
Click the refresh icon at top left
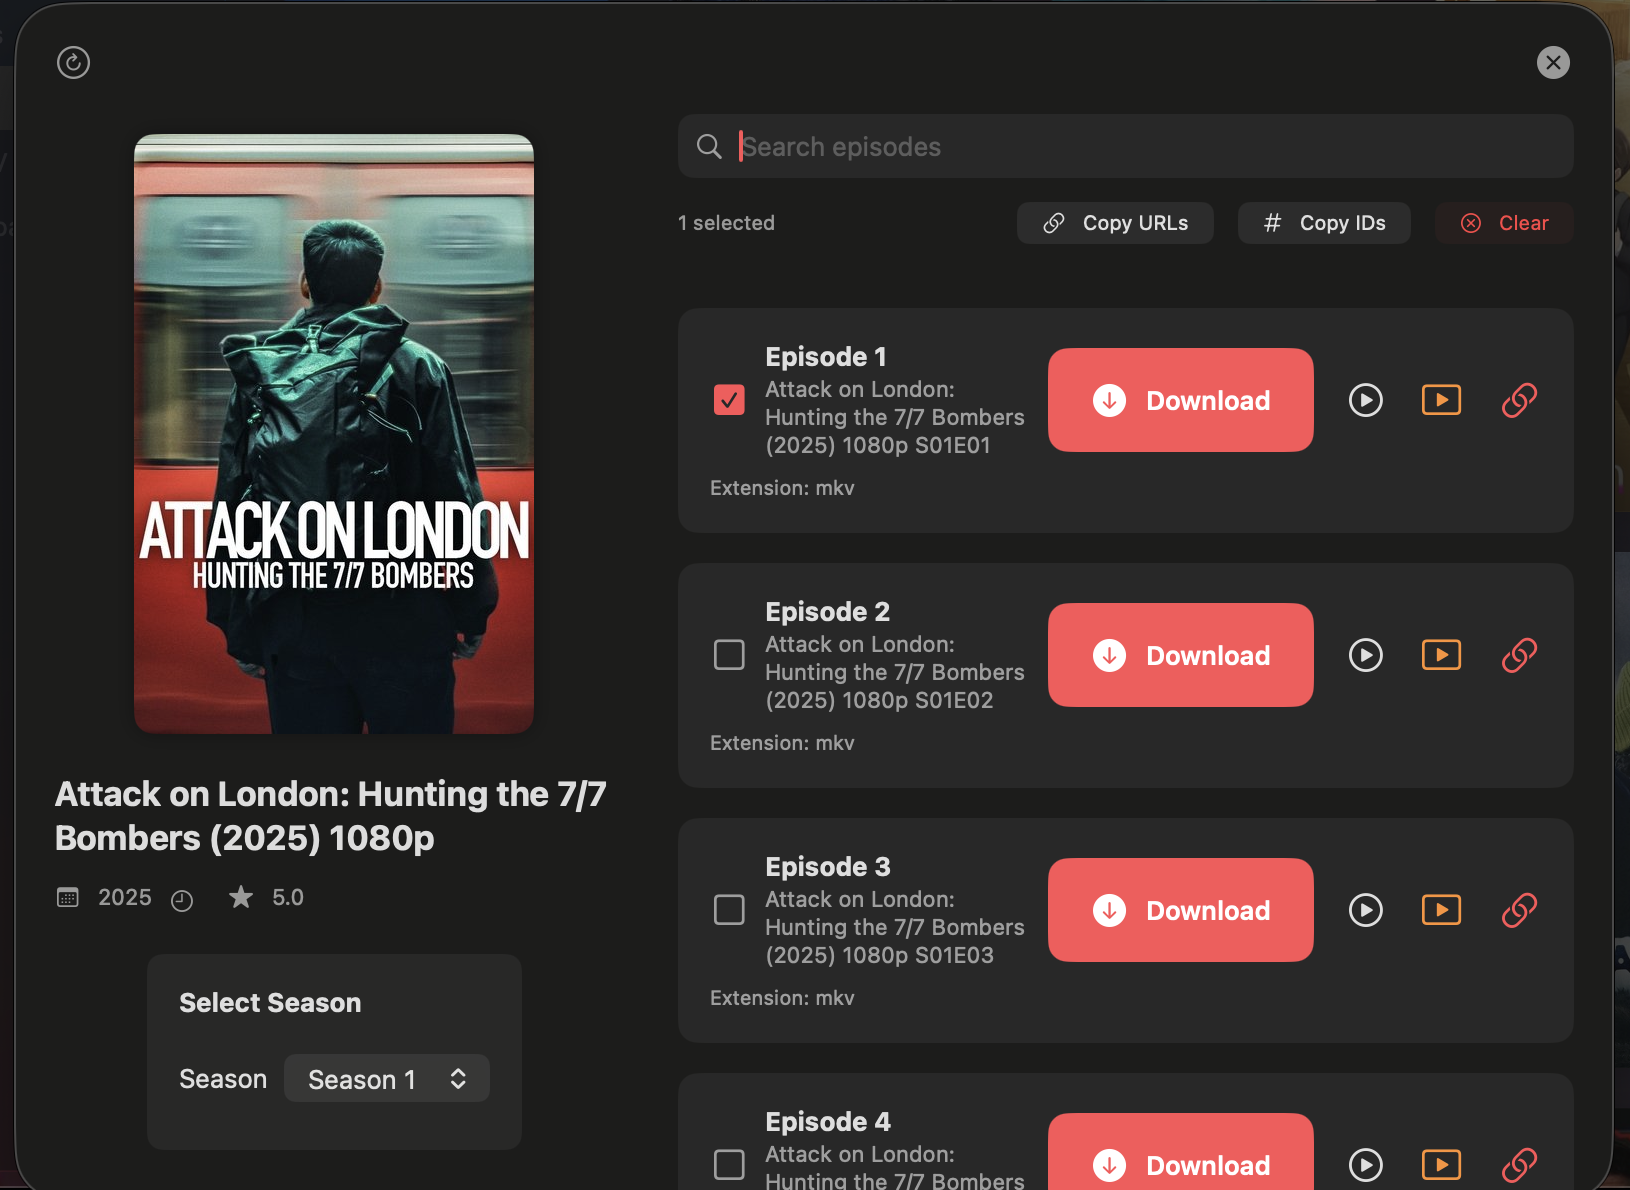[73, 62]
